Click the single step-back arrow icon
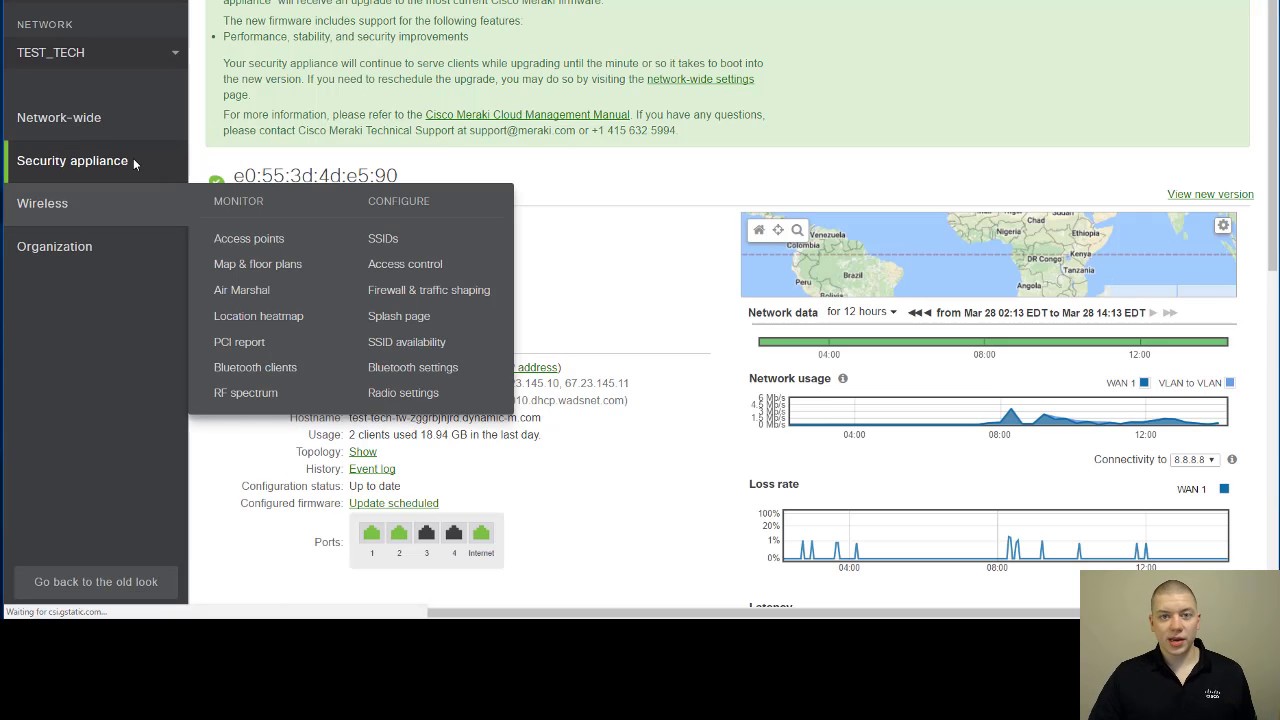 (x=928, y=313)
